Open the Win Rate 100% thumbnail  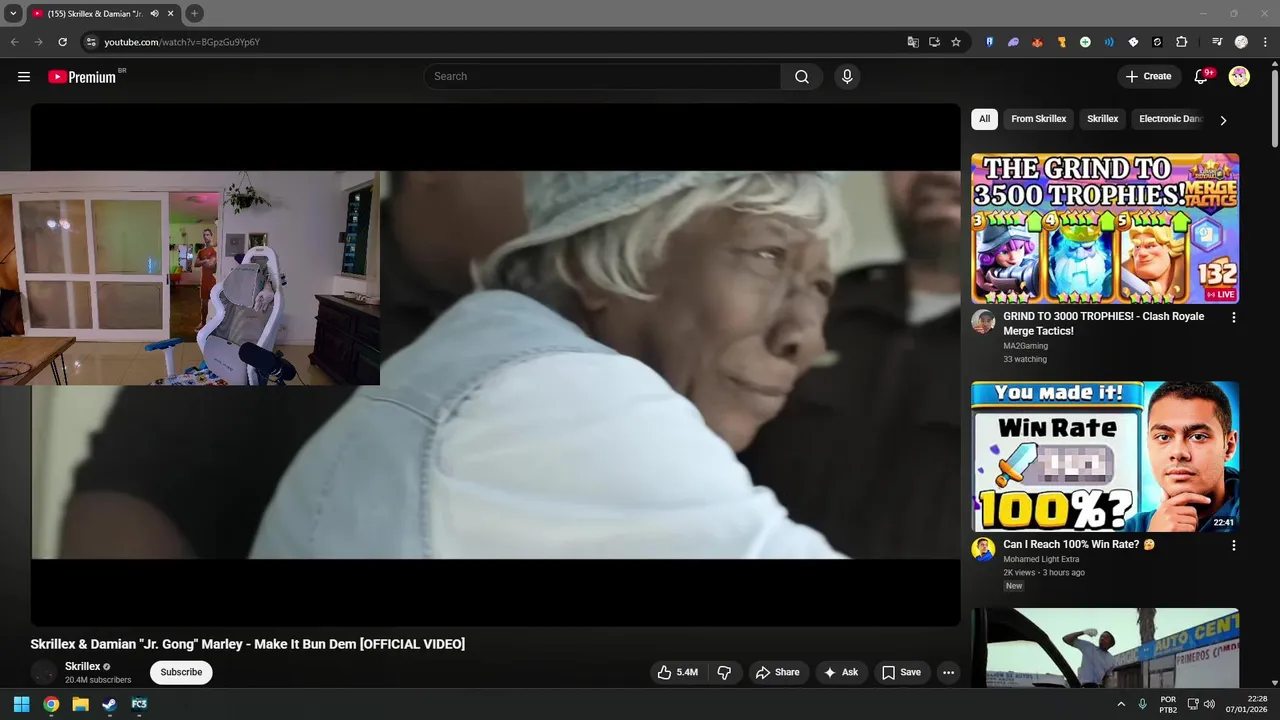pos(1105,456)
